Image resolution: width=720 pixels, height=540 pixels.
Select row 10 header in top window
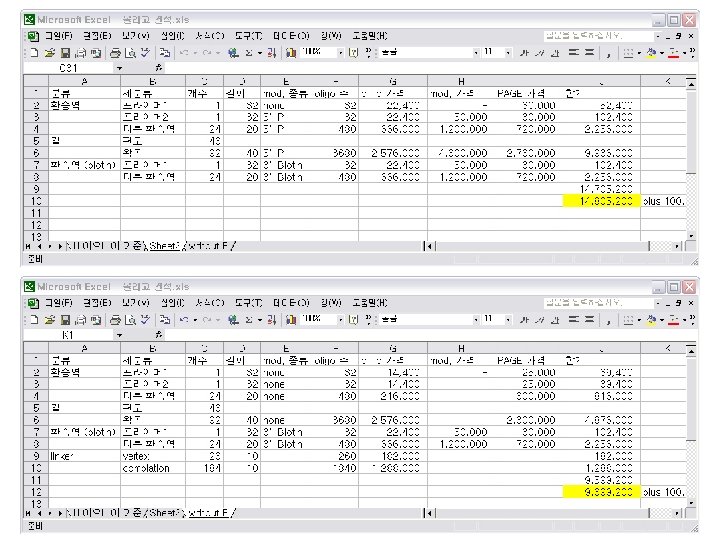pos(36,201)
